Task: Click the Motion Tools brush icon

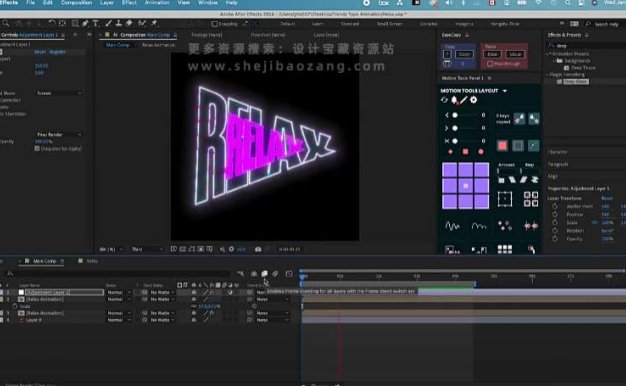Action: click(x=464, y=100)
